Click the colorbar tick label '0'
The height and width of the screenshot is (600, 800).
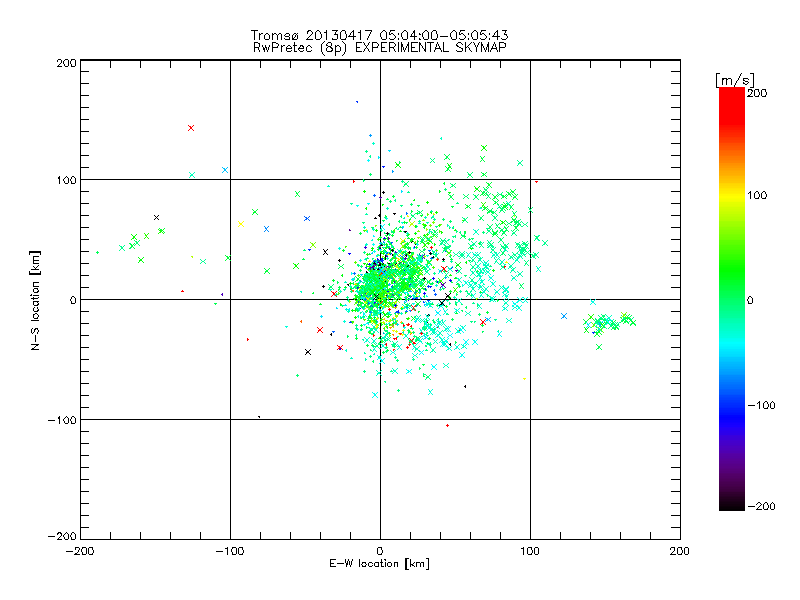(750, 300)
